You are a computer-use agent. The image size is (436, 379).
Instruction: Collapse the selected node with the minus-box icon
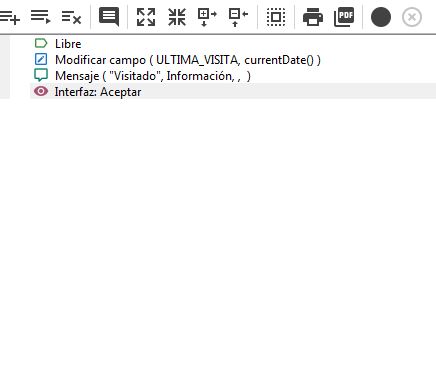(x=238, y=17)
